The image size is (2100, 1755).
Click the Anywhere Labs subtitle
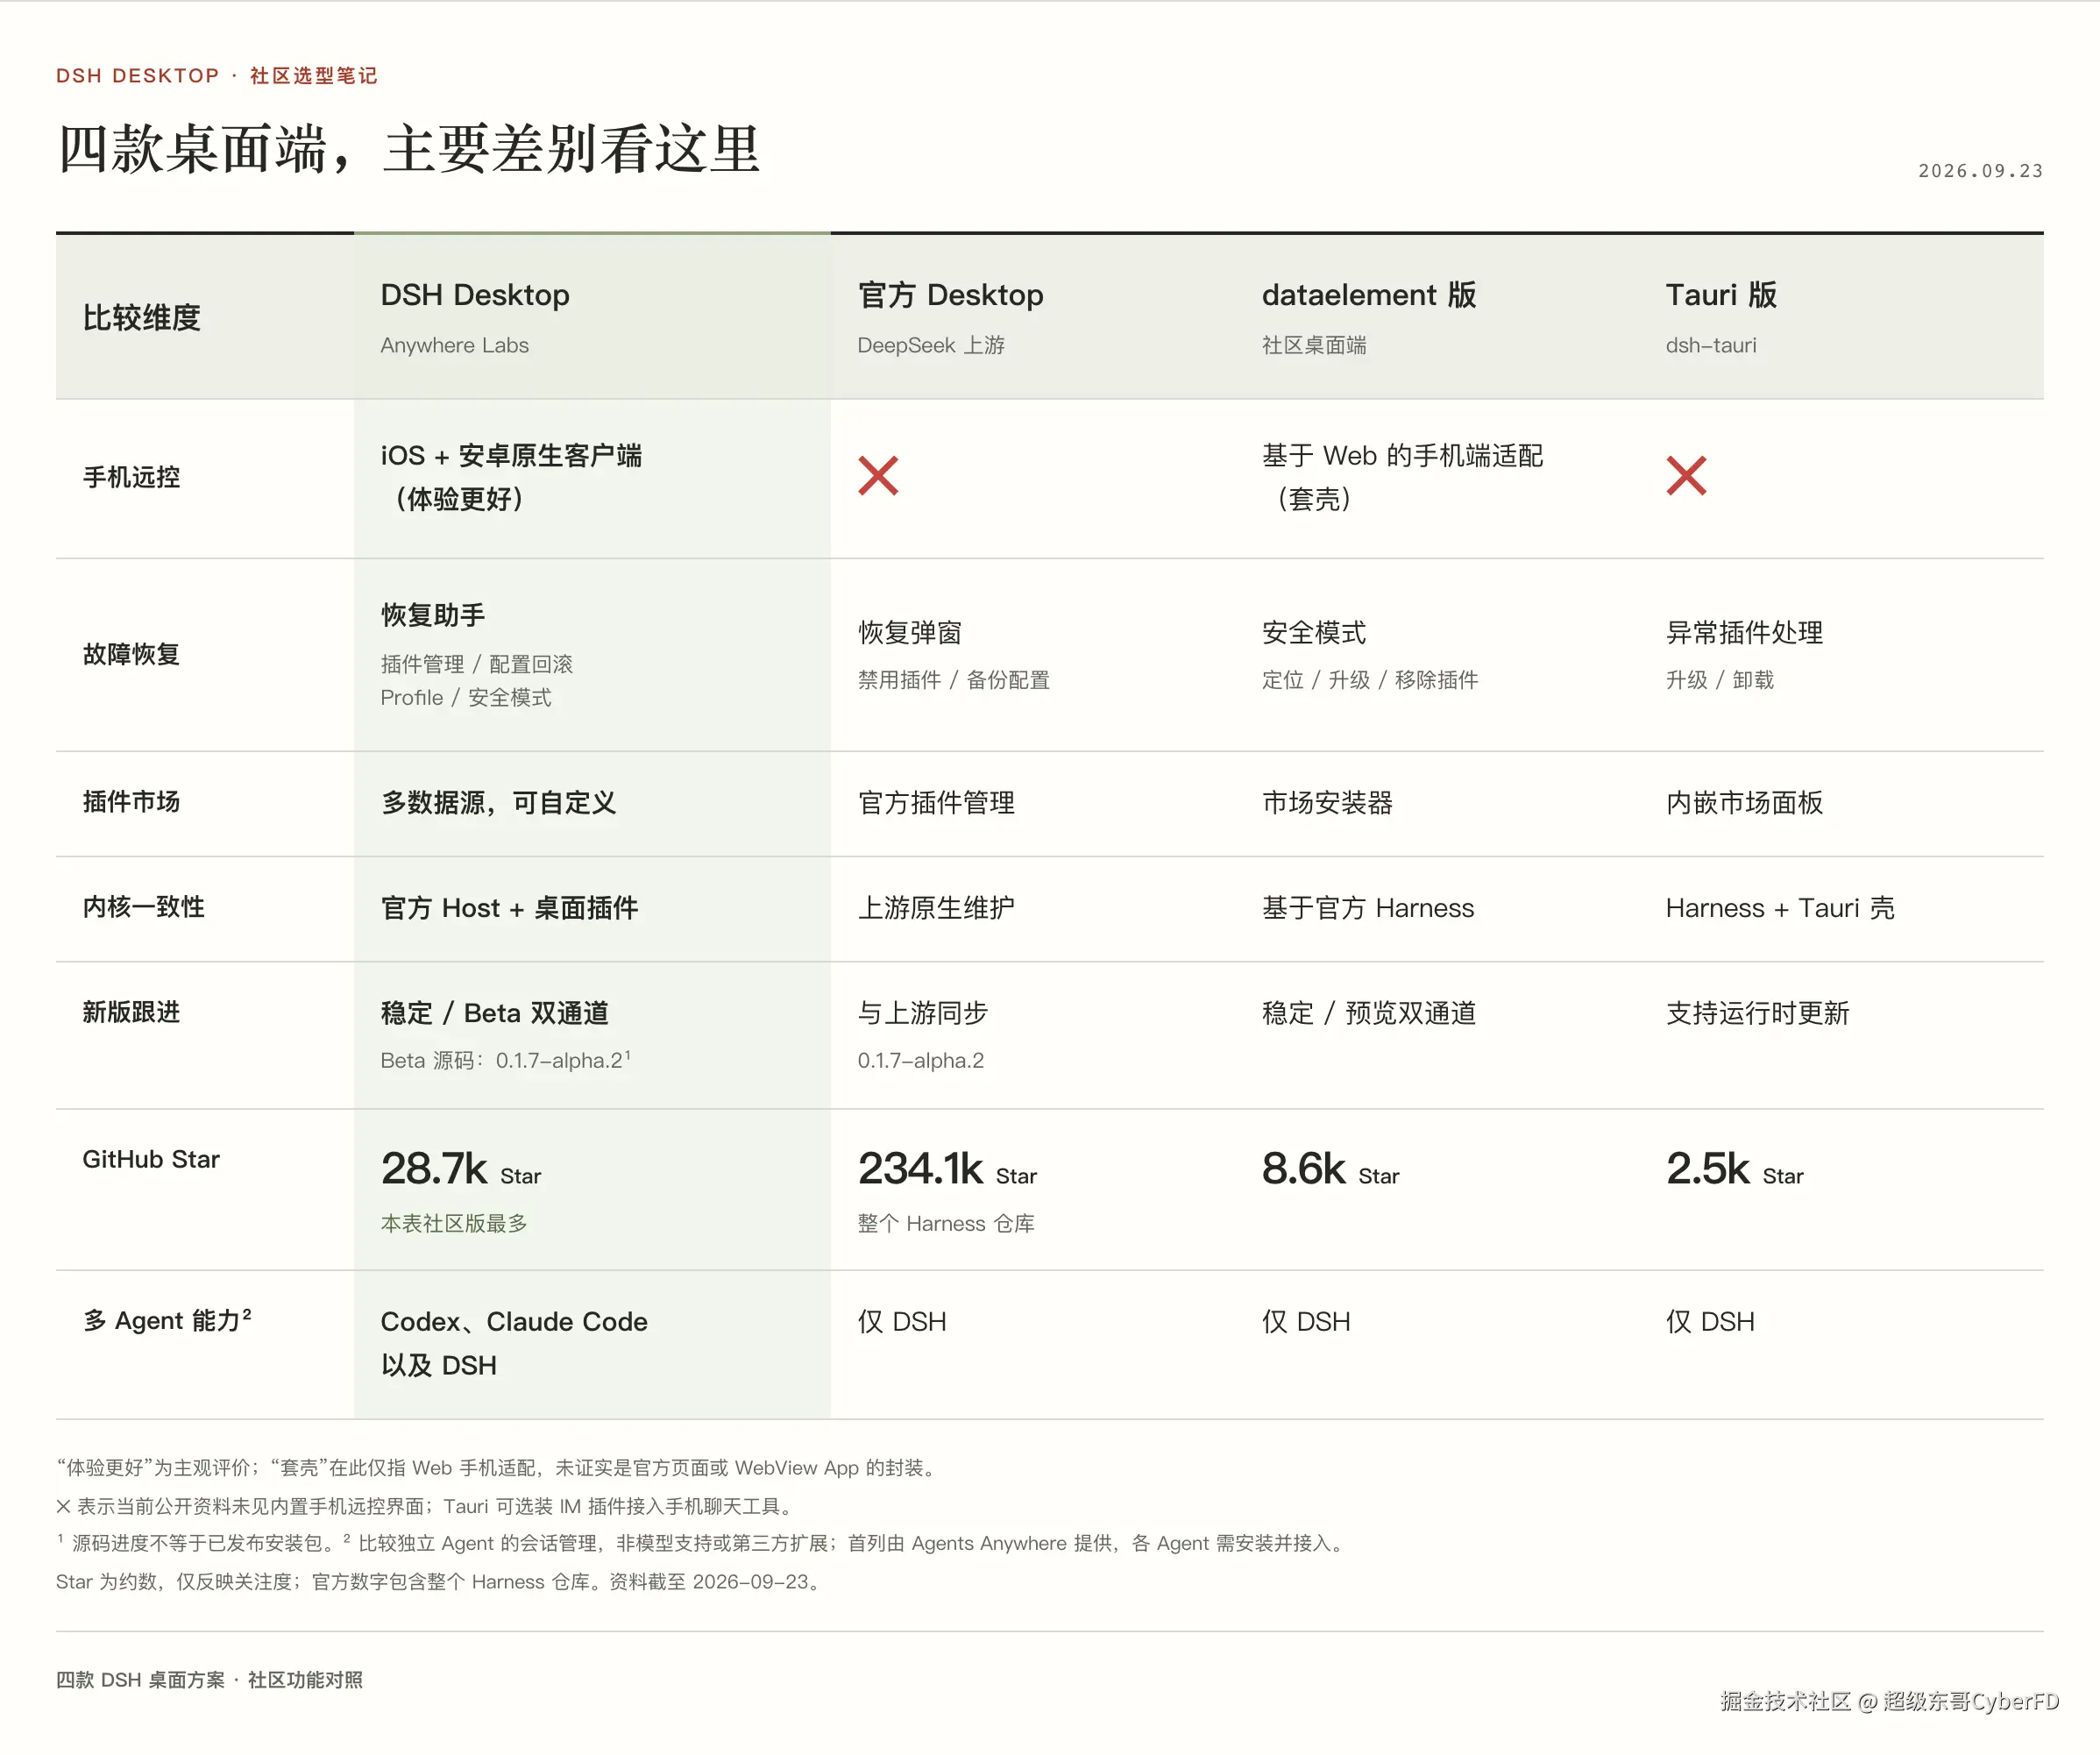(x=454, y=345)
